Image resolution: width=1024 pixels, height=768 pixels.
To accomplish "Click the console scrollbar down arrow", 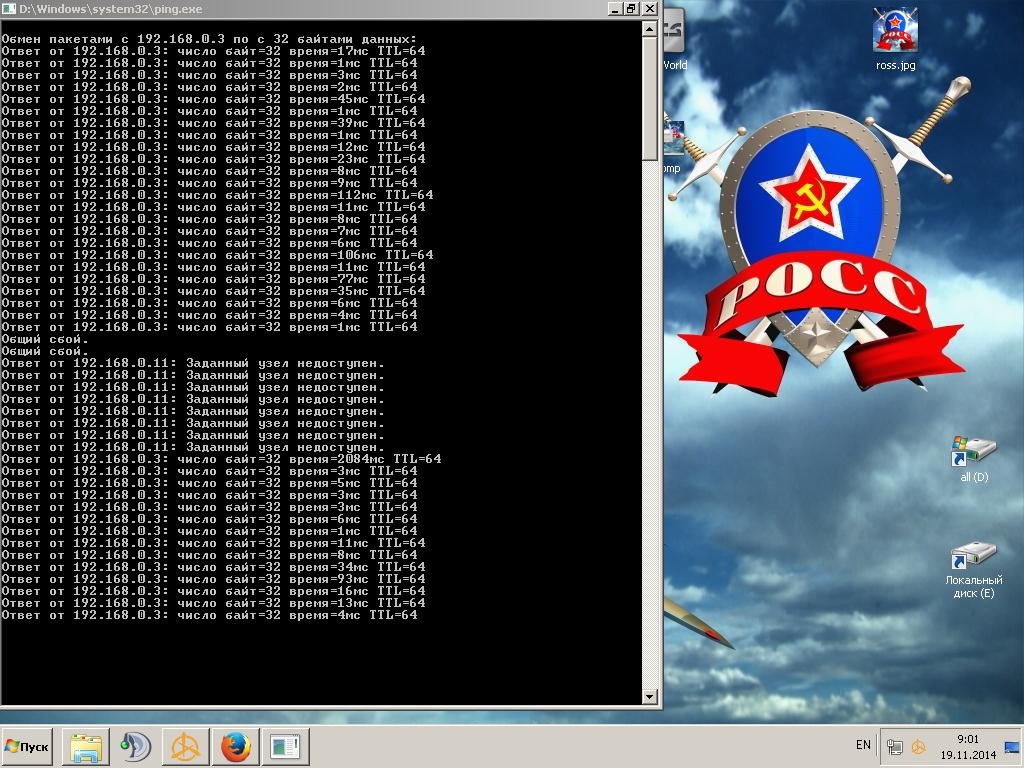I will click(650, 696).
